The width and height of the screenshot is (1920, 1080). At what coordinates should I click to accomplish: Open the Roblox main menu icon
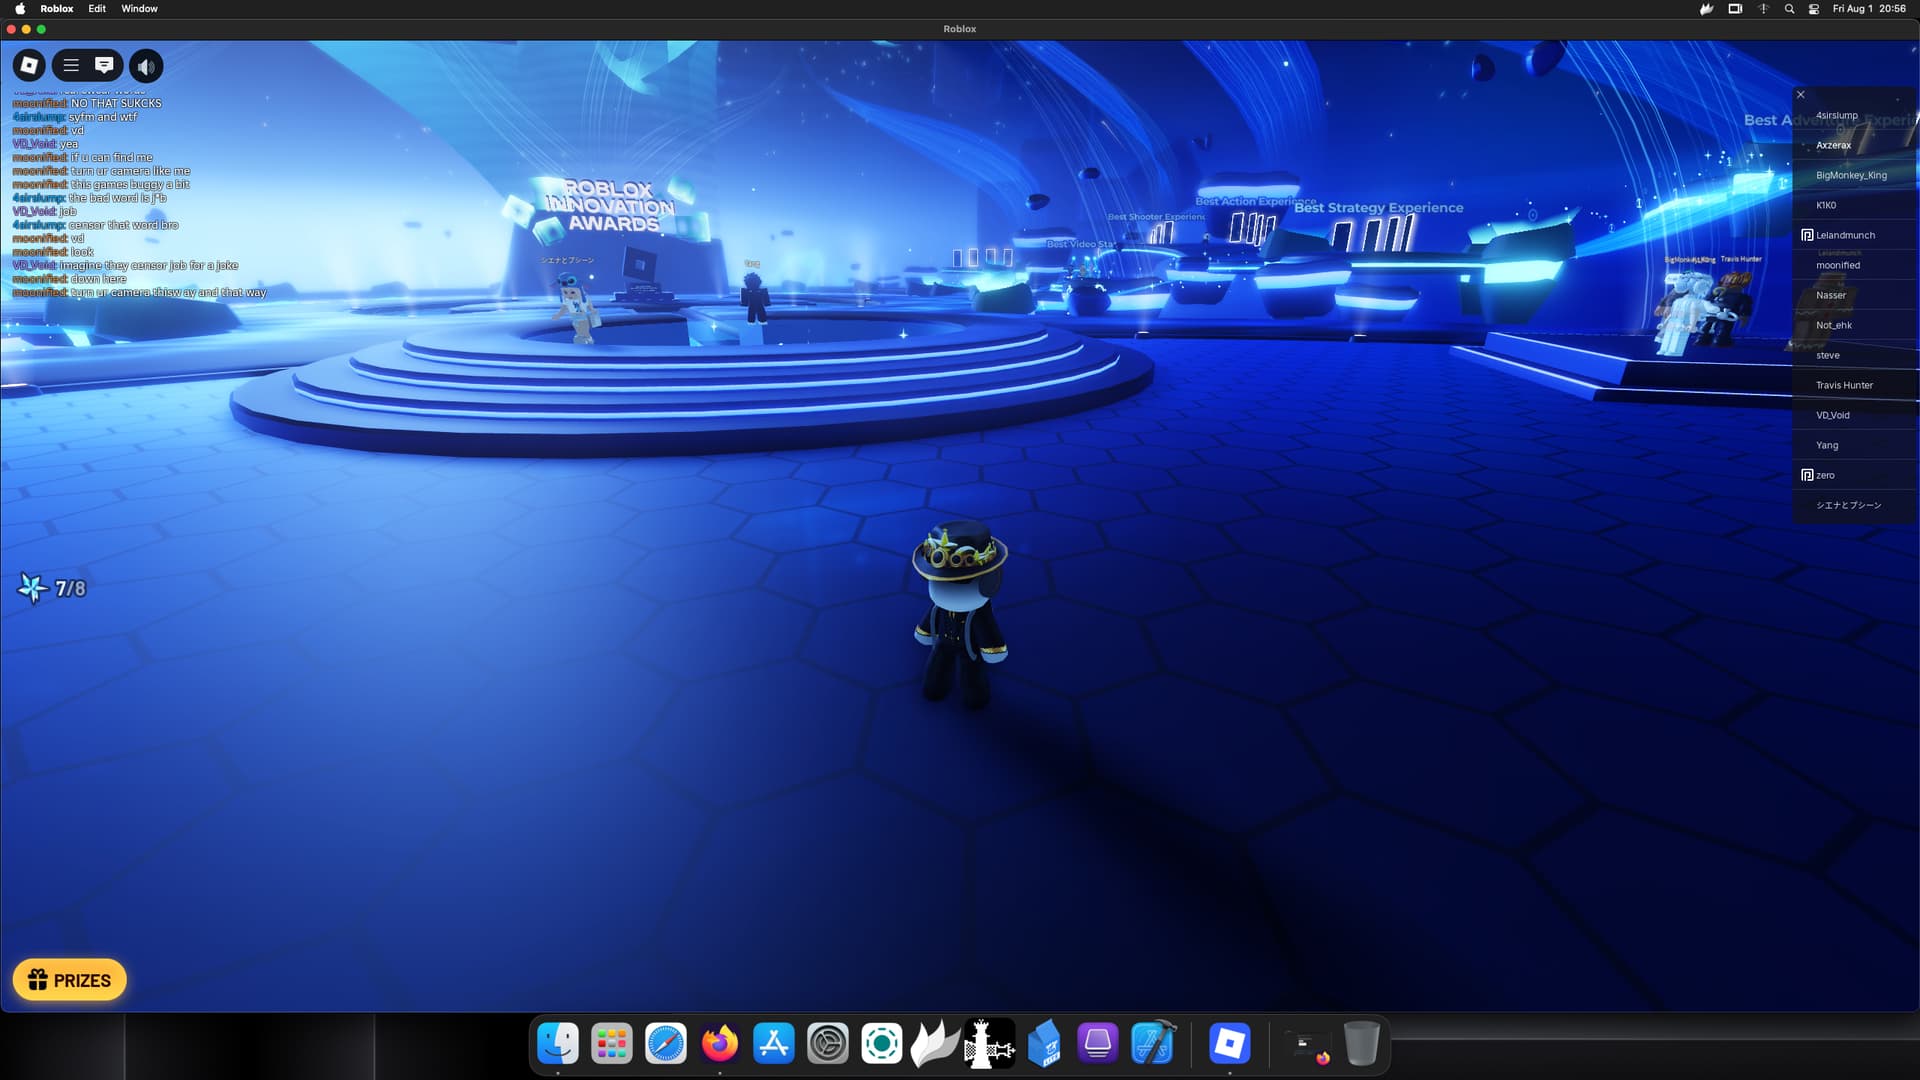[x=29, y=66]
